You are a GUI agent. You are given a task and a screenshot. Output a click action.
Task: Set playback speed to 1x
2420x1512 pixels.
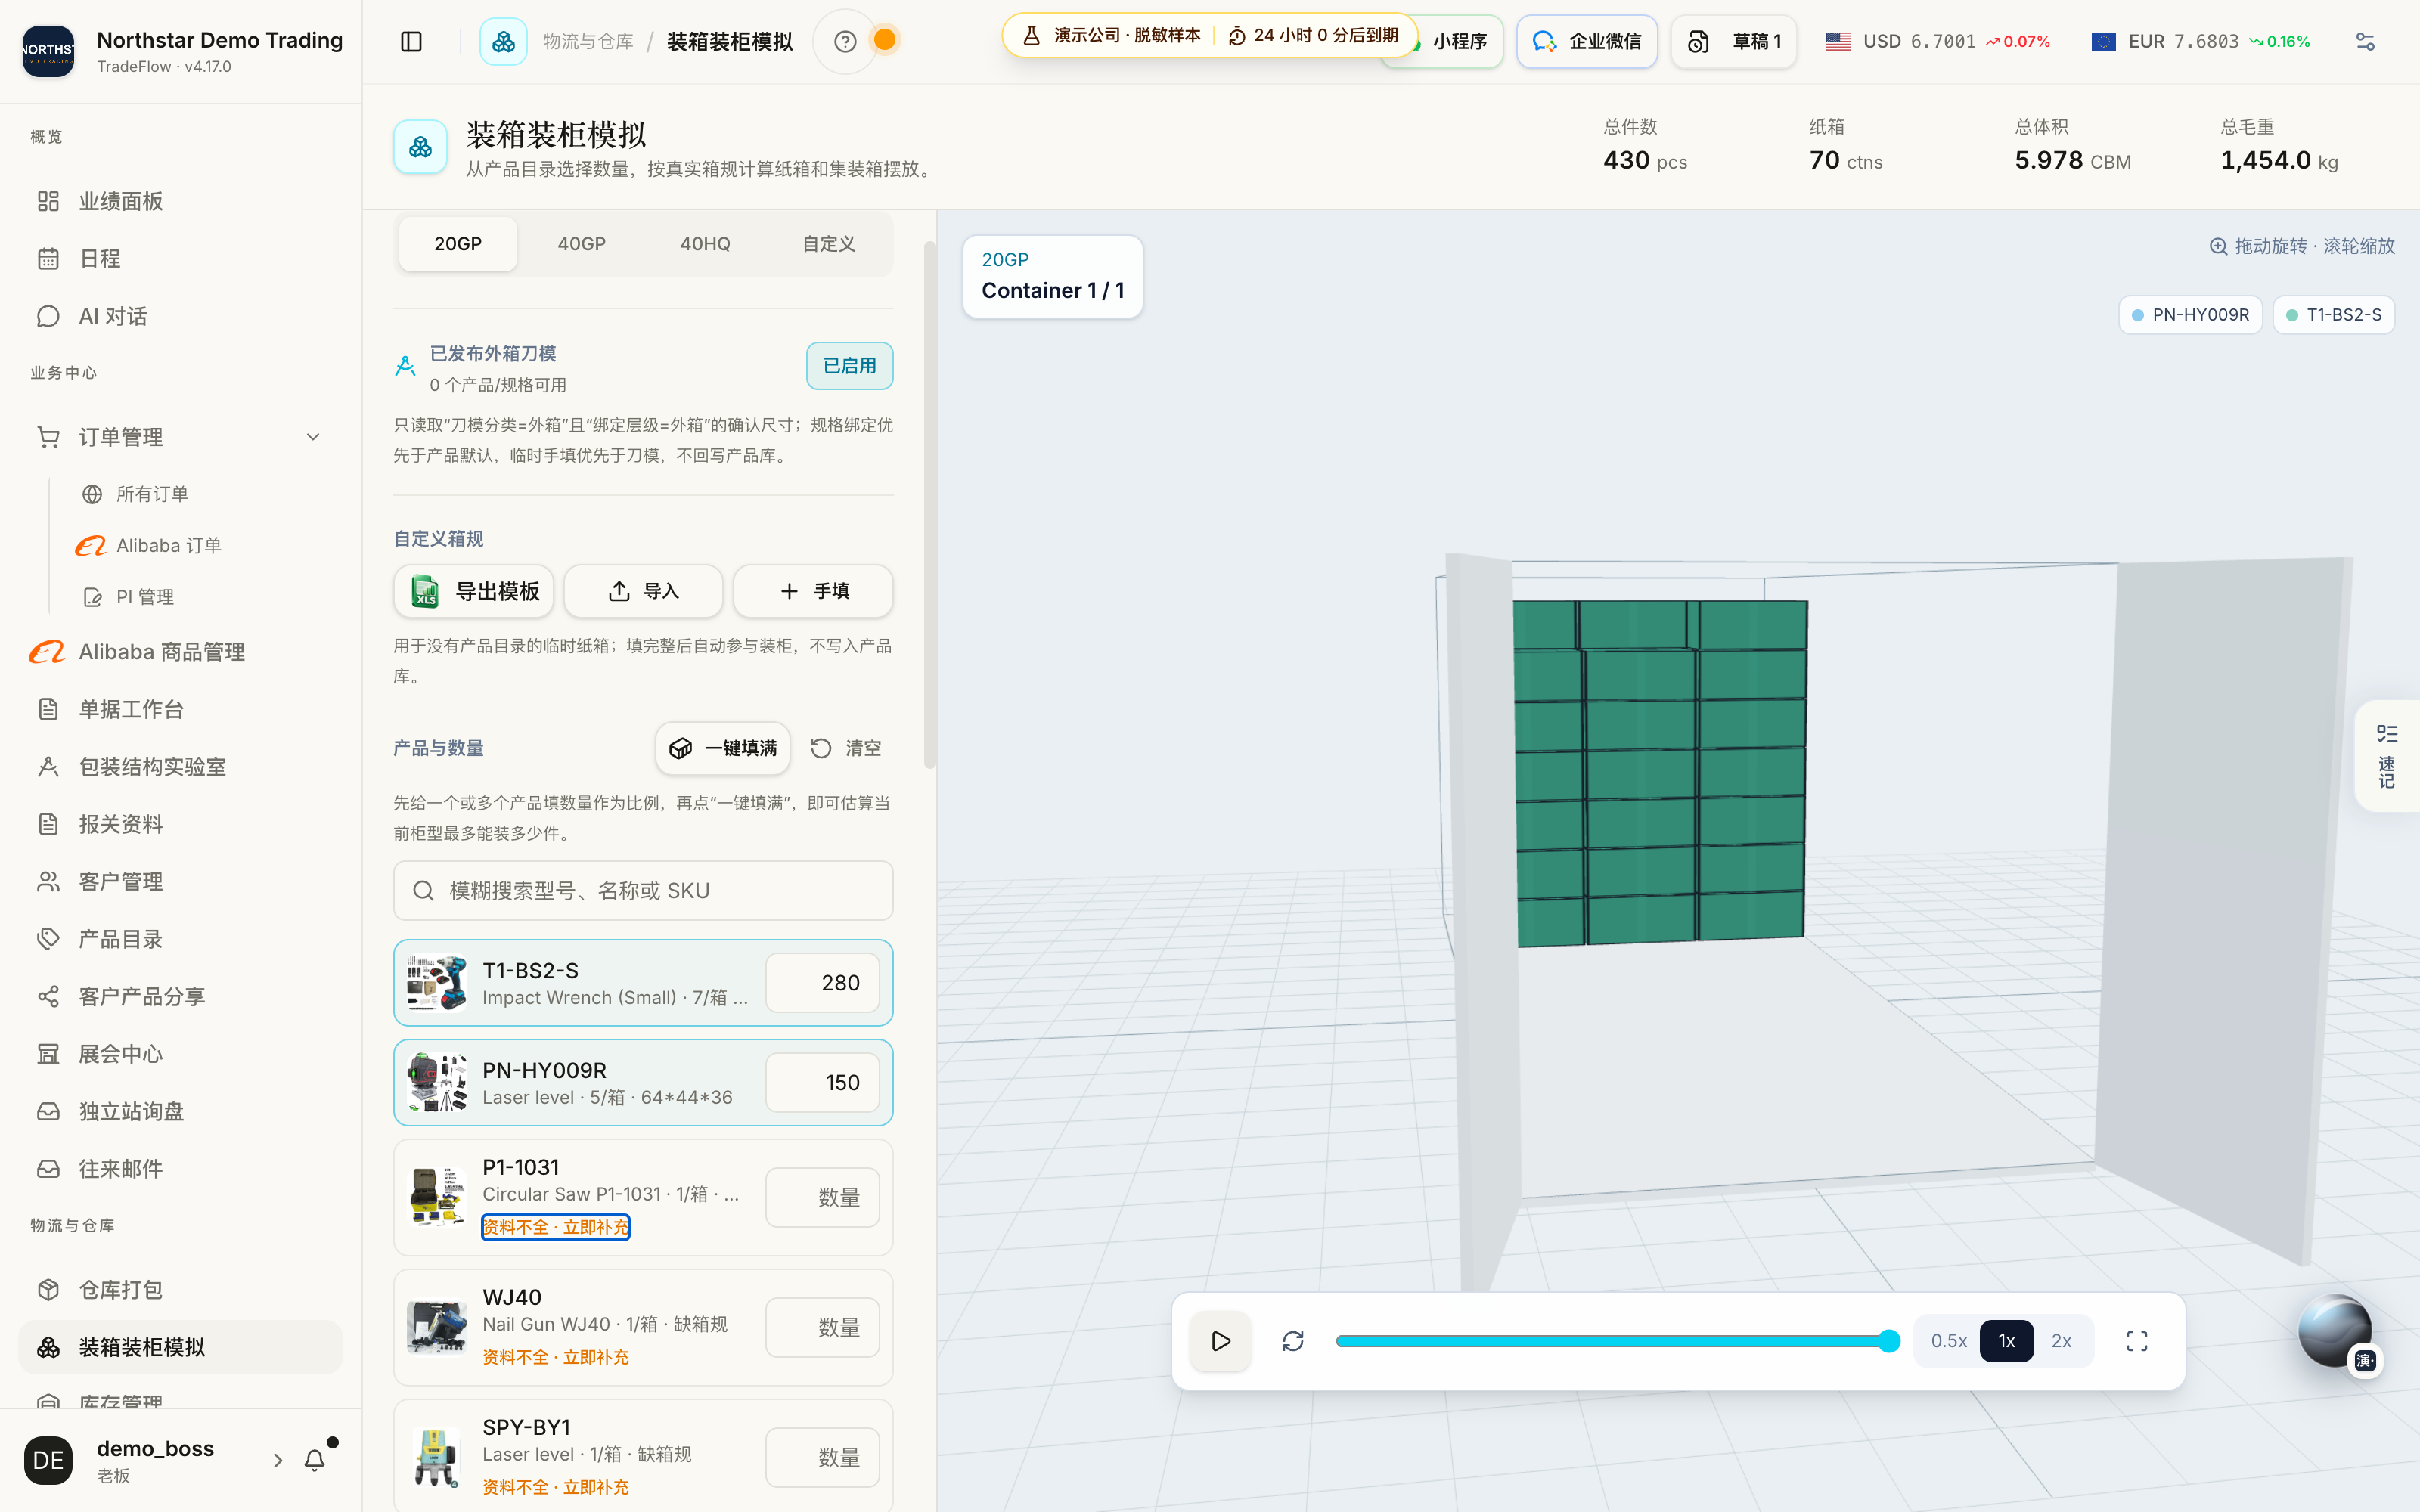point(2006,1341)
